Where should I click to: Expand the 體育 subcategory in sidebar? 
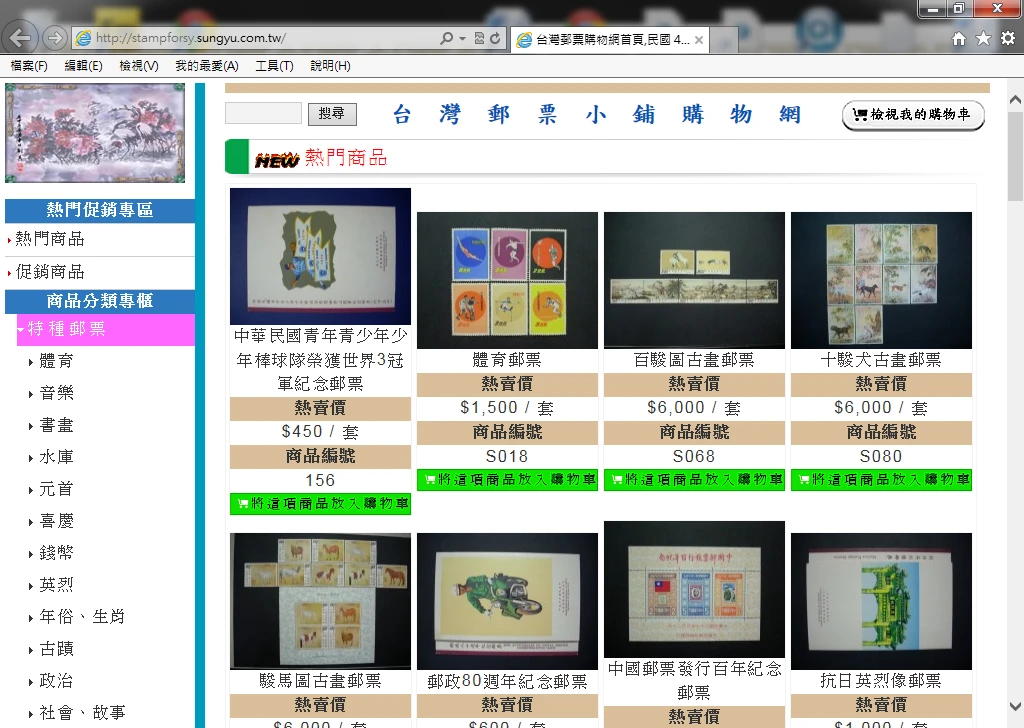[x=56, y=361]
